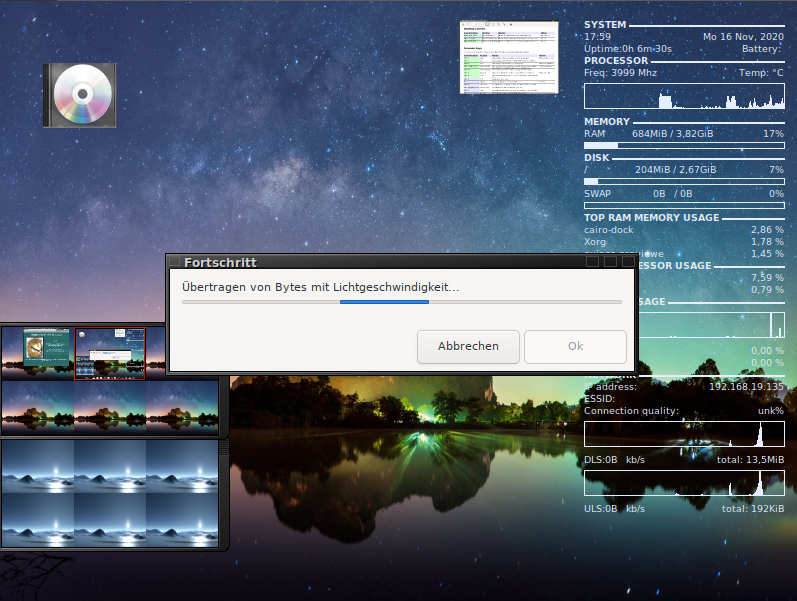The image size is (797, 601).
Task: Switch to top-right workspace of upper pager
Action: point(182,353)
